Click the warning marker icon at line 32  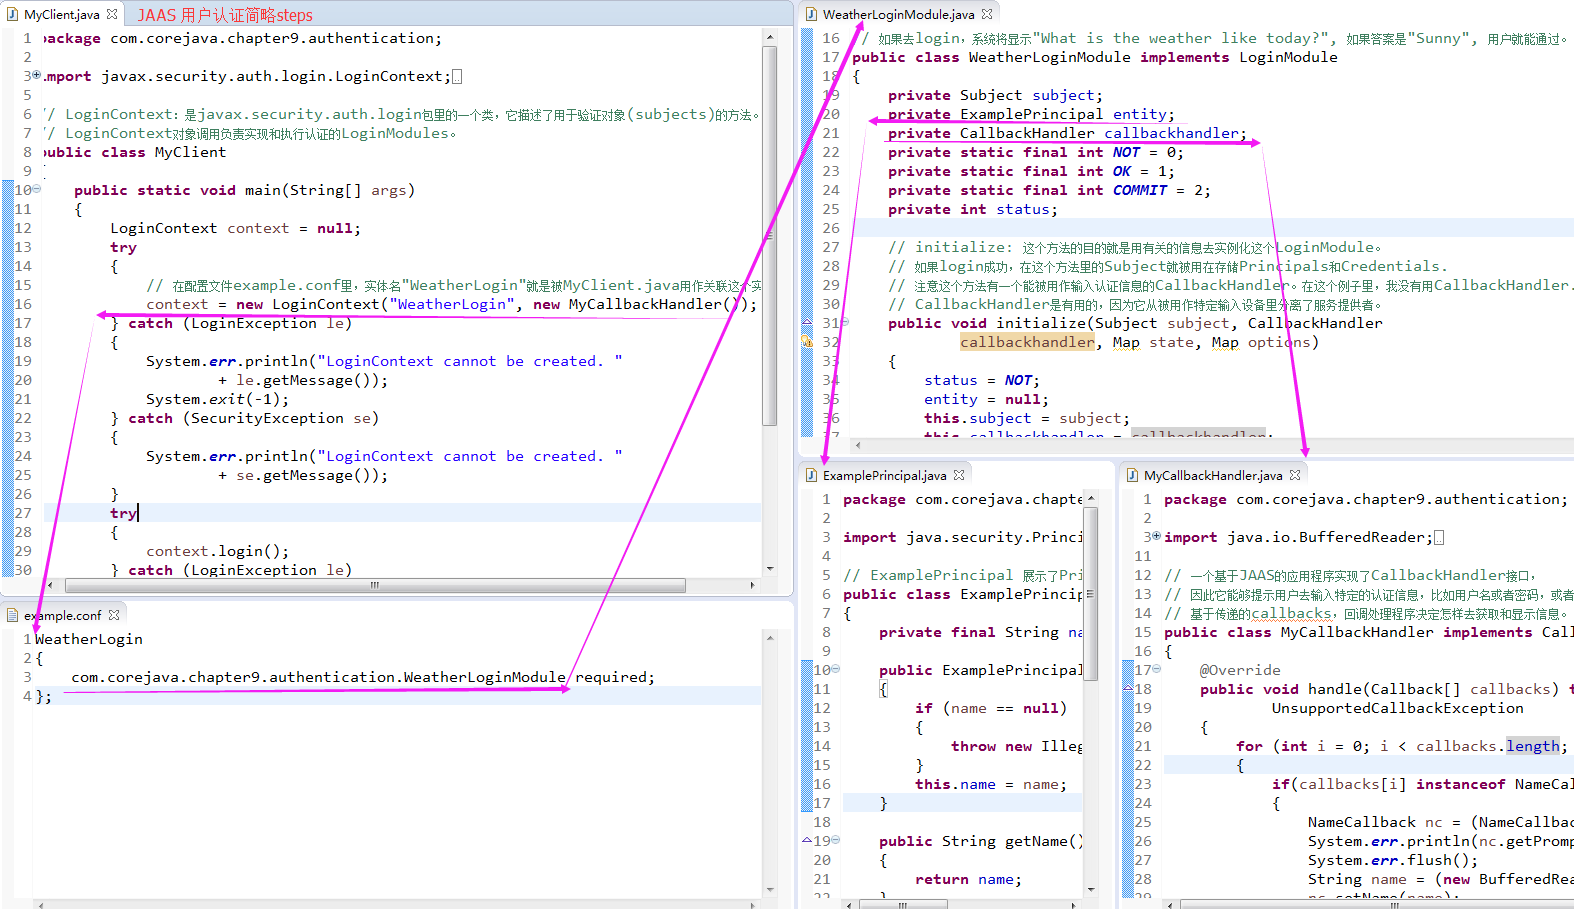808,342
